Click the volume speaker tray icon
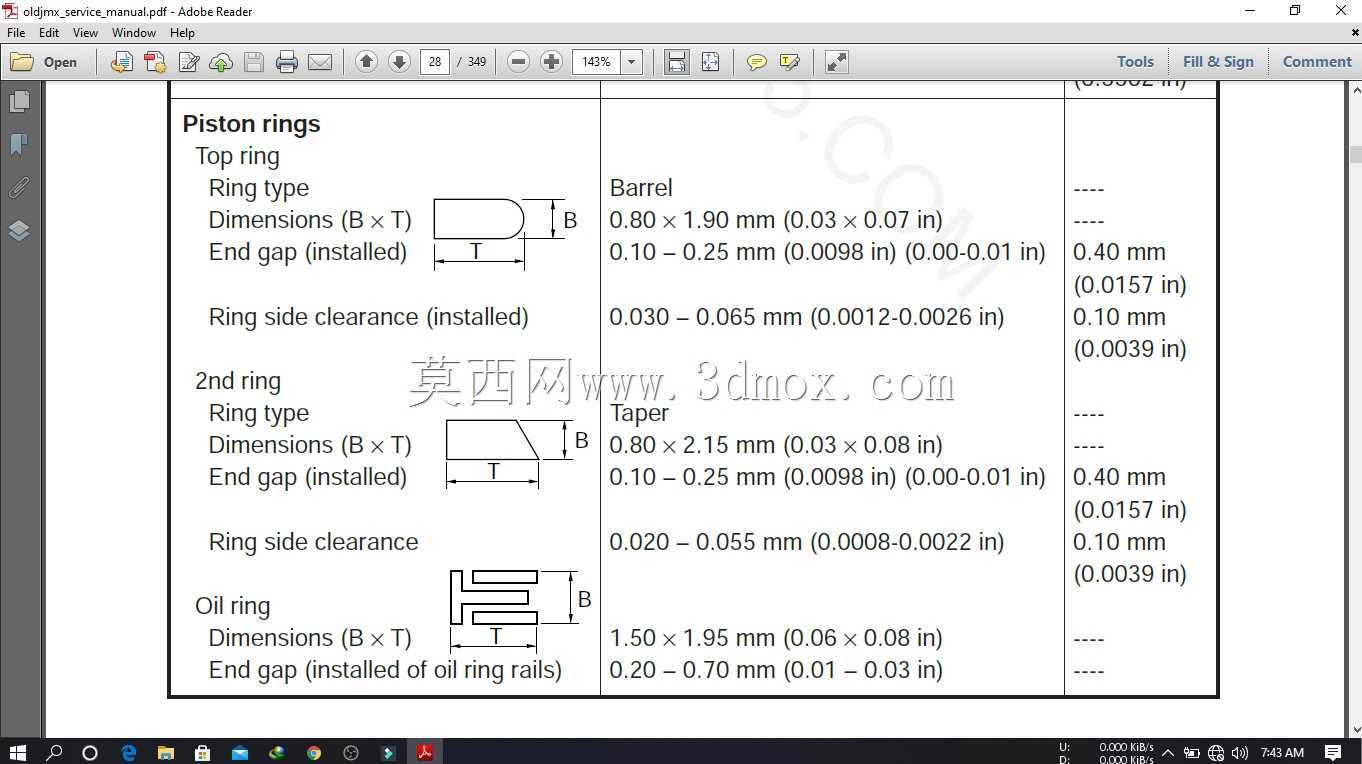1362x764 pixels. pos(1240,753)
